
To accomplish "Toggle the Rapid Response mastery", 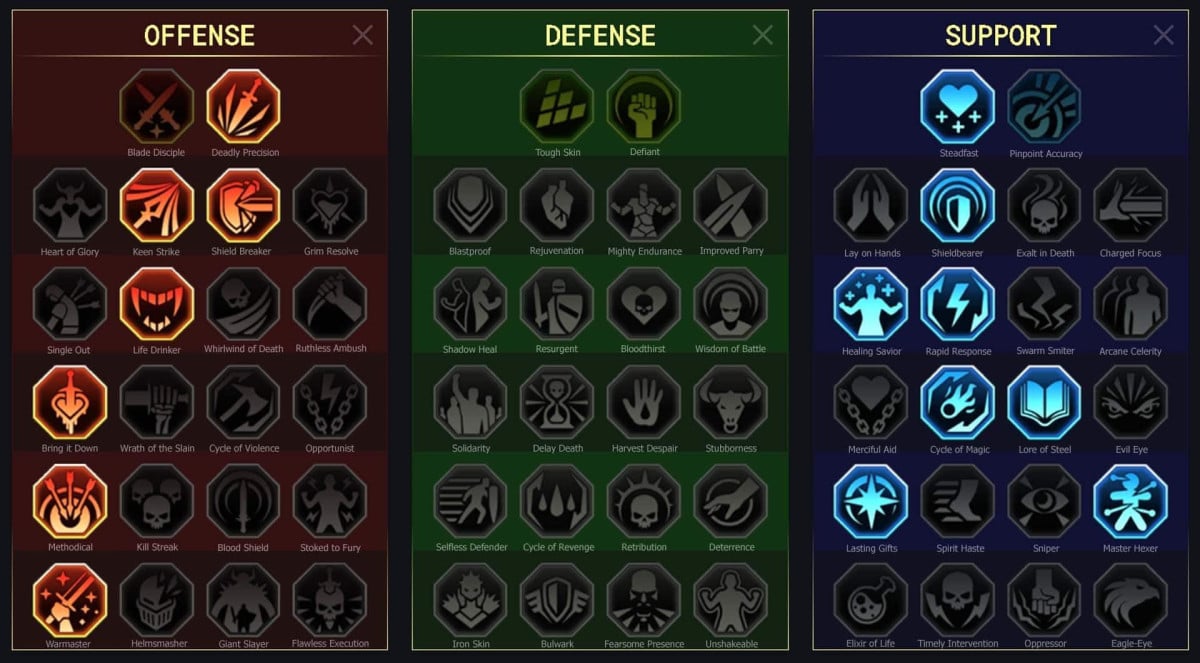I will click(x=958, y=304).
